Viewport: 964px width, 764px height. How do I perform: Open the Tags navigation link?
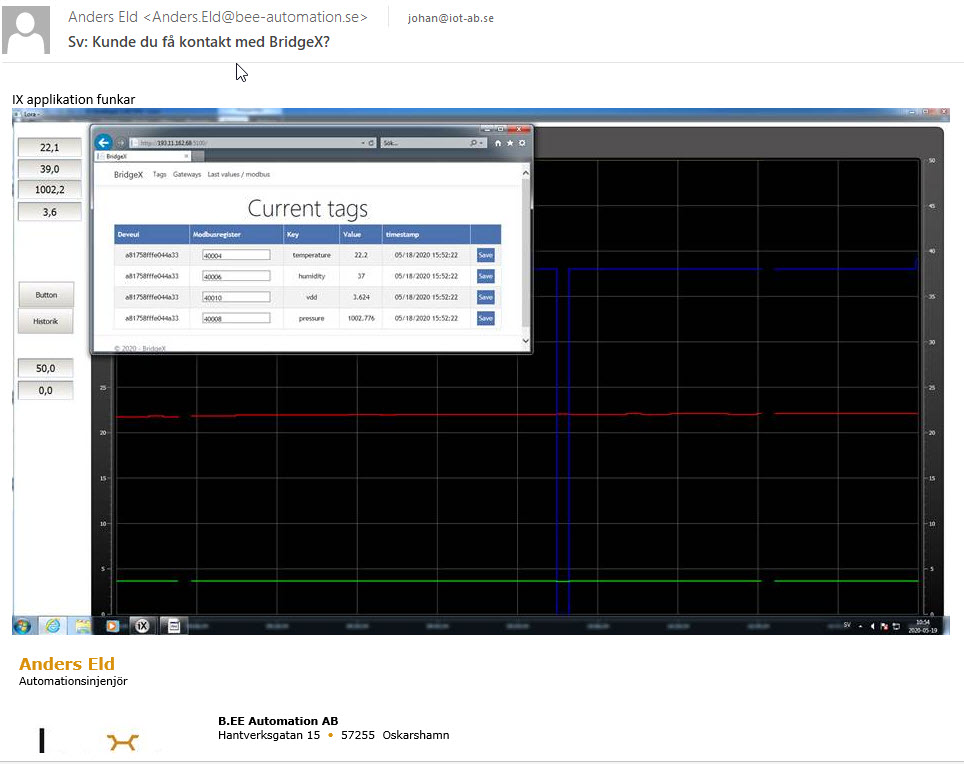click(159, 175)
